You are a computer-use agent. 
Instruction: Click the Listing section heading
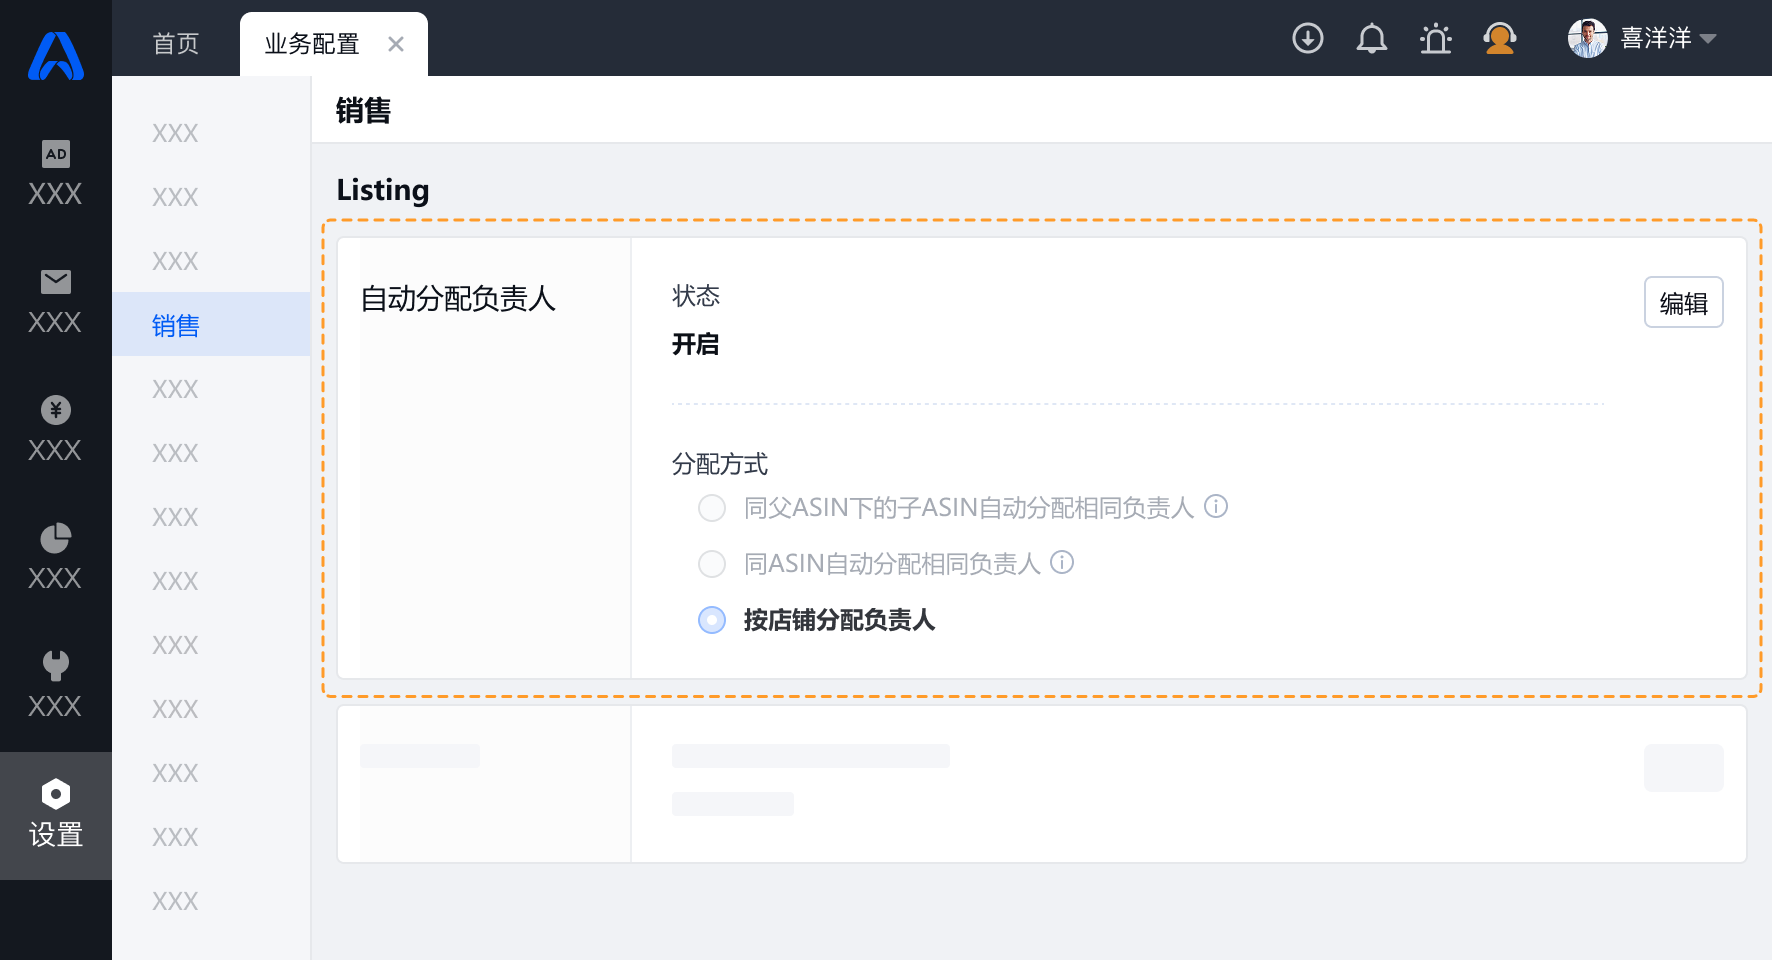(383, 190)
